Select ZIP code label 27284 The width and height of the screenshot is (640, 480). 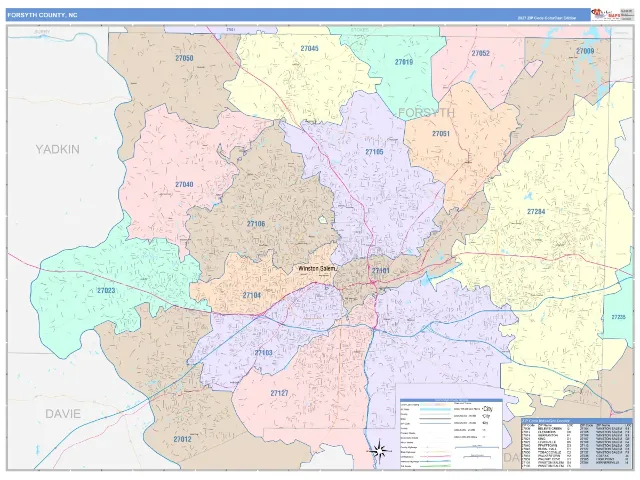[536, 212]
